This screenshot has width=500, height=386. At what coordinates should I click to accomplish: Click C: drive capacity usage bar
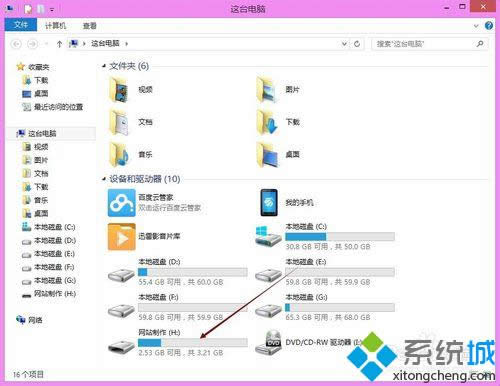(340, 237)
